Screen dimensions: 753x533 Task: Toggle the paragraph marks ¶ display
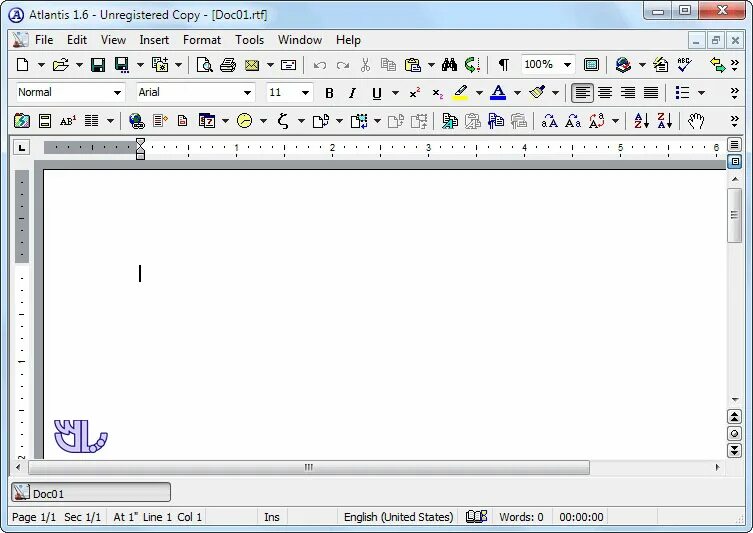pos(503,64)
